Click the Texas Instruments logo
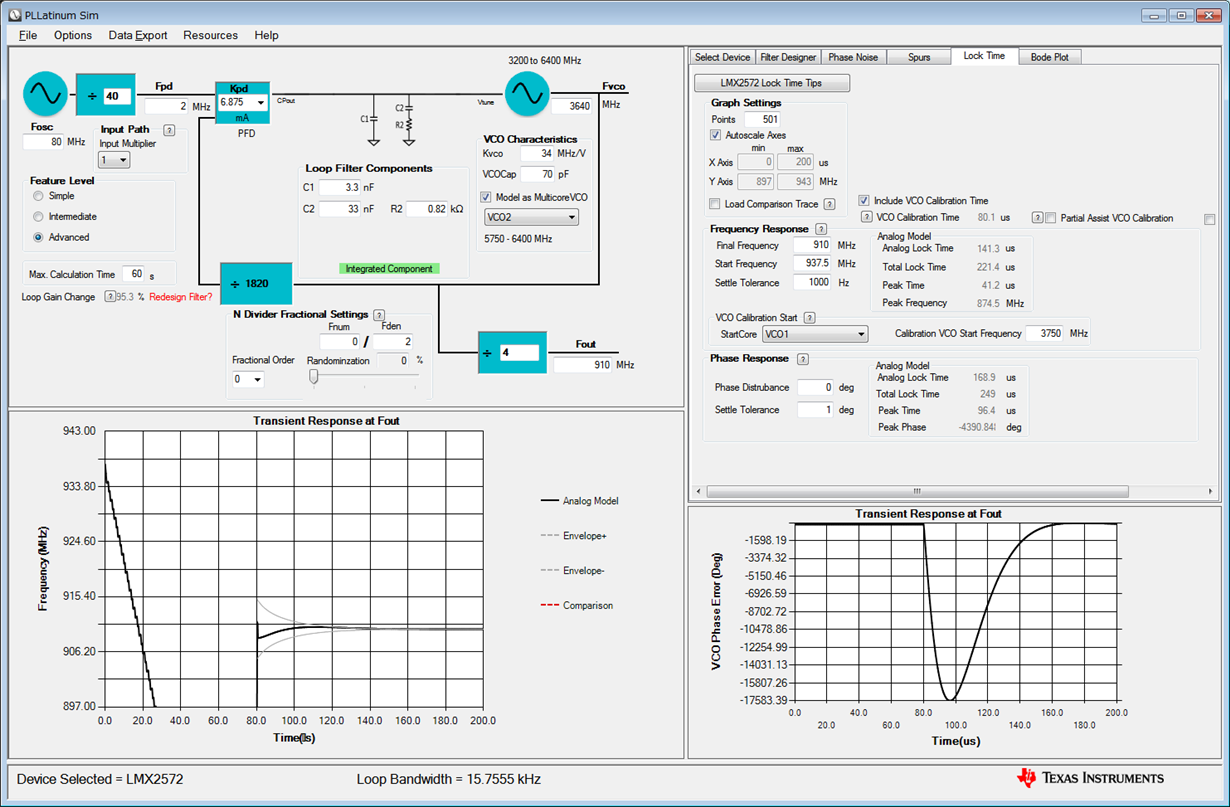The image size is (1230, 807). tap(1090, 778)
